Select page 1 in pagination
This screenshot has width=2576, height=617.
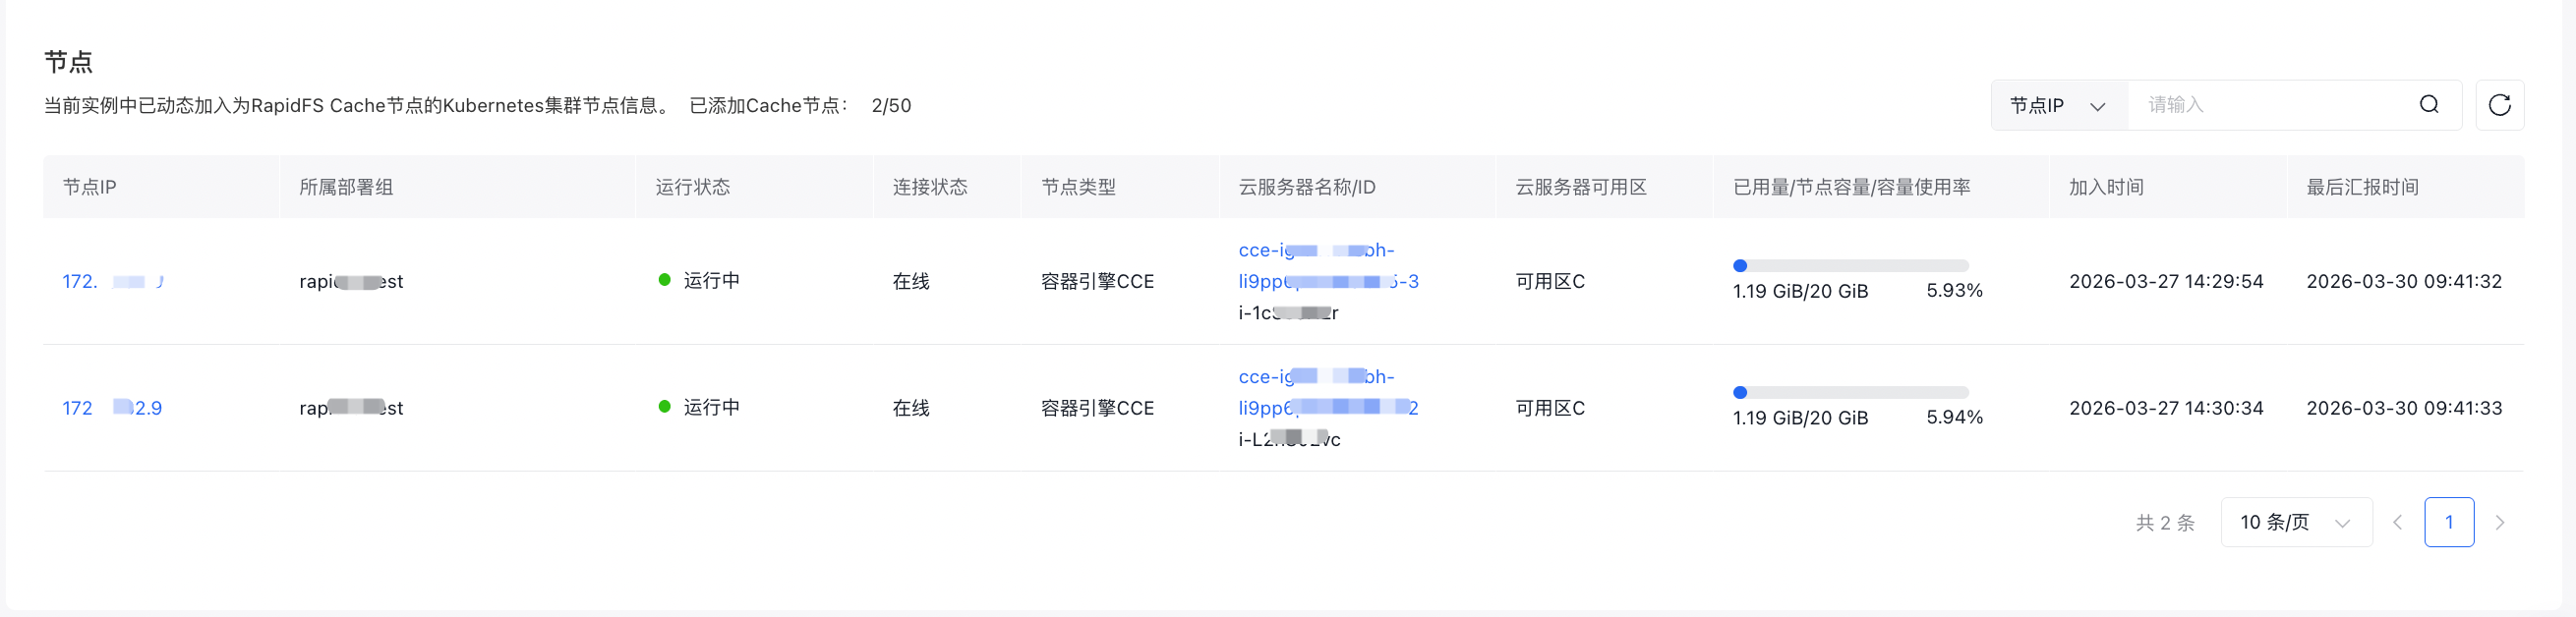pos(2448,522)
